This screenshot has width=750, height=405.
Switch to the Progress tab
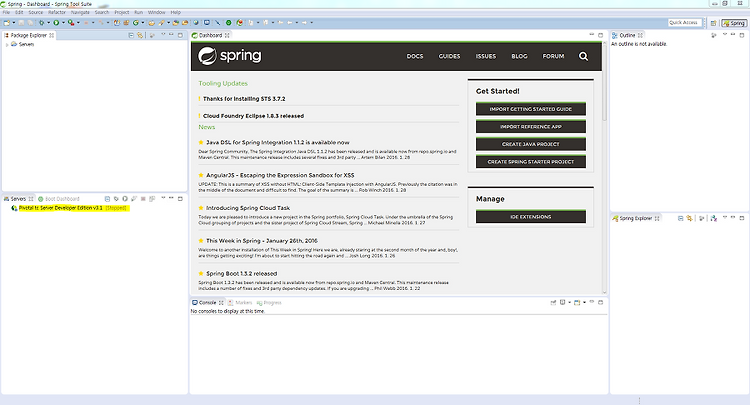tap(269, 303)
